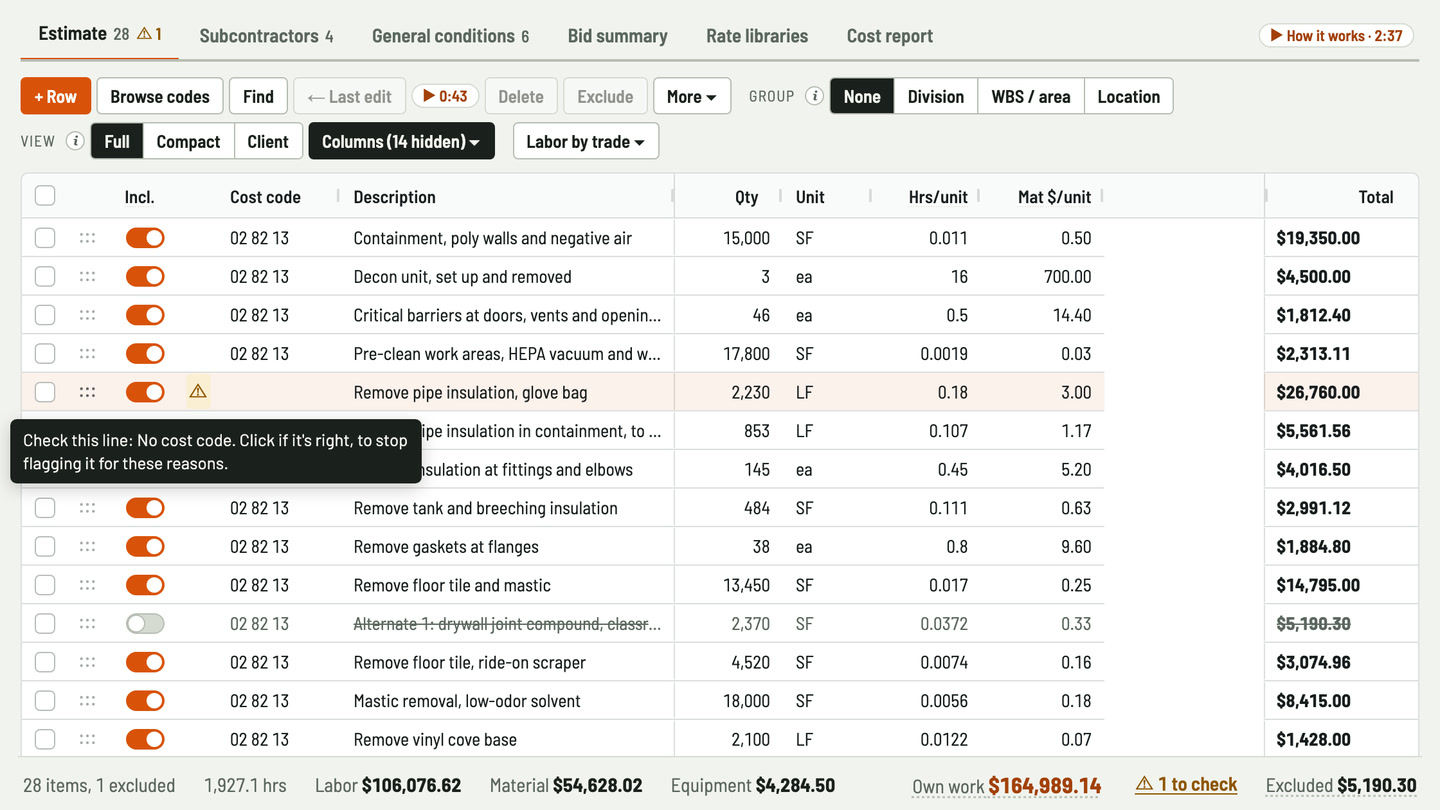The width and height of the screenshot is (1440, 810).
Task: Open the Rate libraries tab
Action: coord(757,36)
